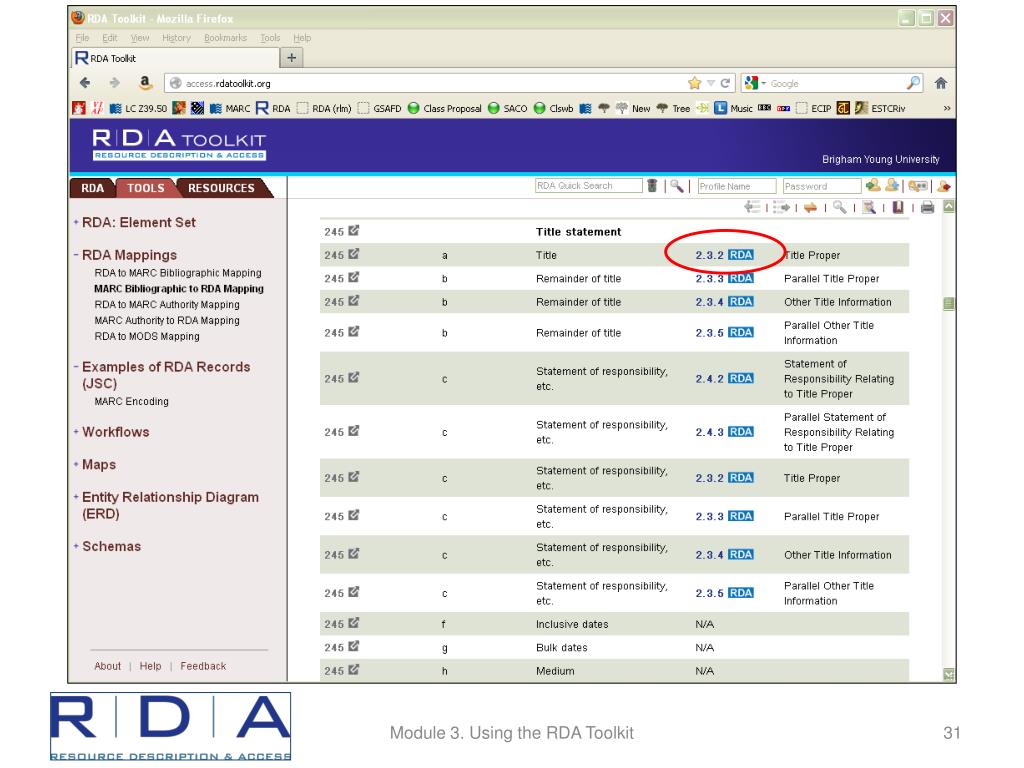Switch to the RESOURCES tab

point(219,186)
